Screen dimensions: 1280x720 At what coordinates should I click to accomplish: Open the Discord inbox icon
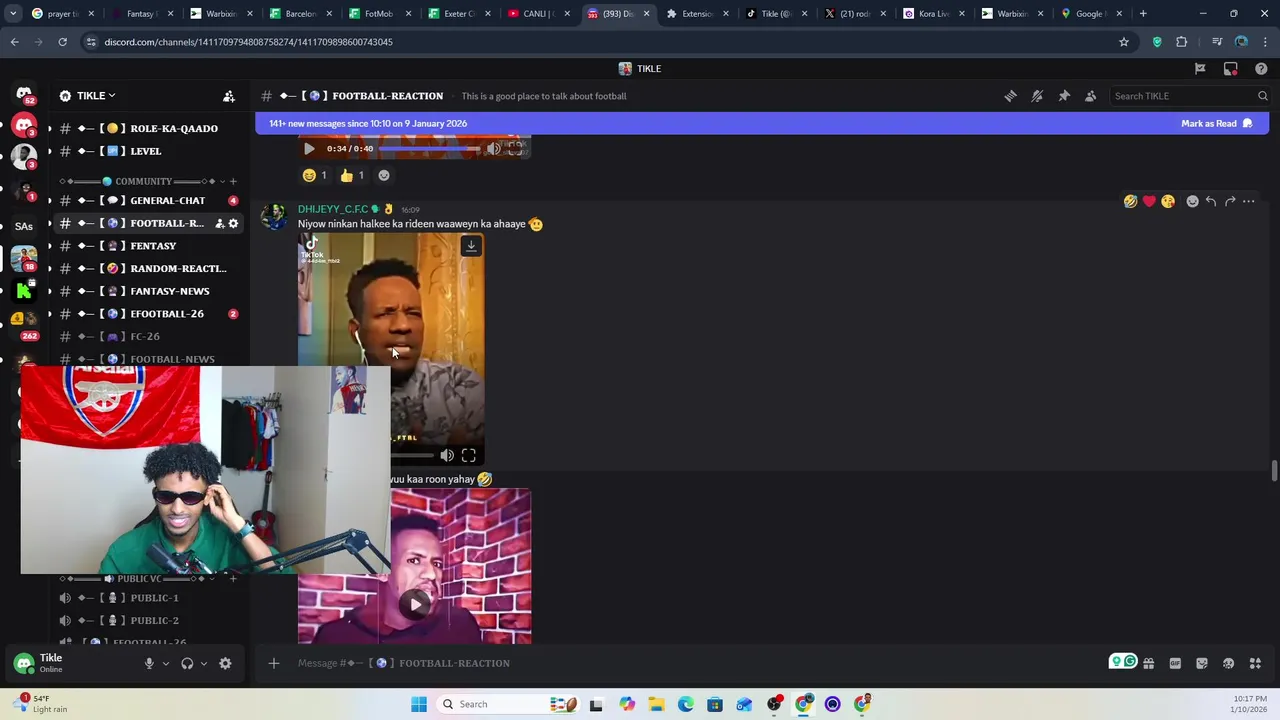(1231, 69)
